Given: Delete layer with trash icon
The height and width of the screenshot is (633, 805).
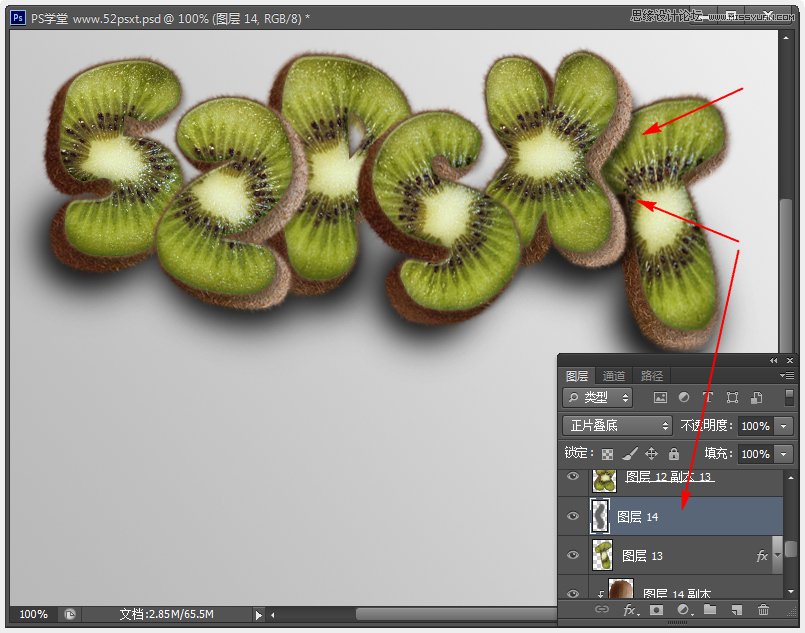Looking at the screenshot, I should tap(763, 609).
